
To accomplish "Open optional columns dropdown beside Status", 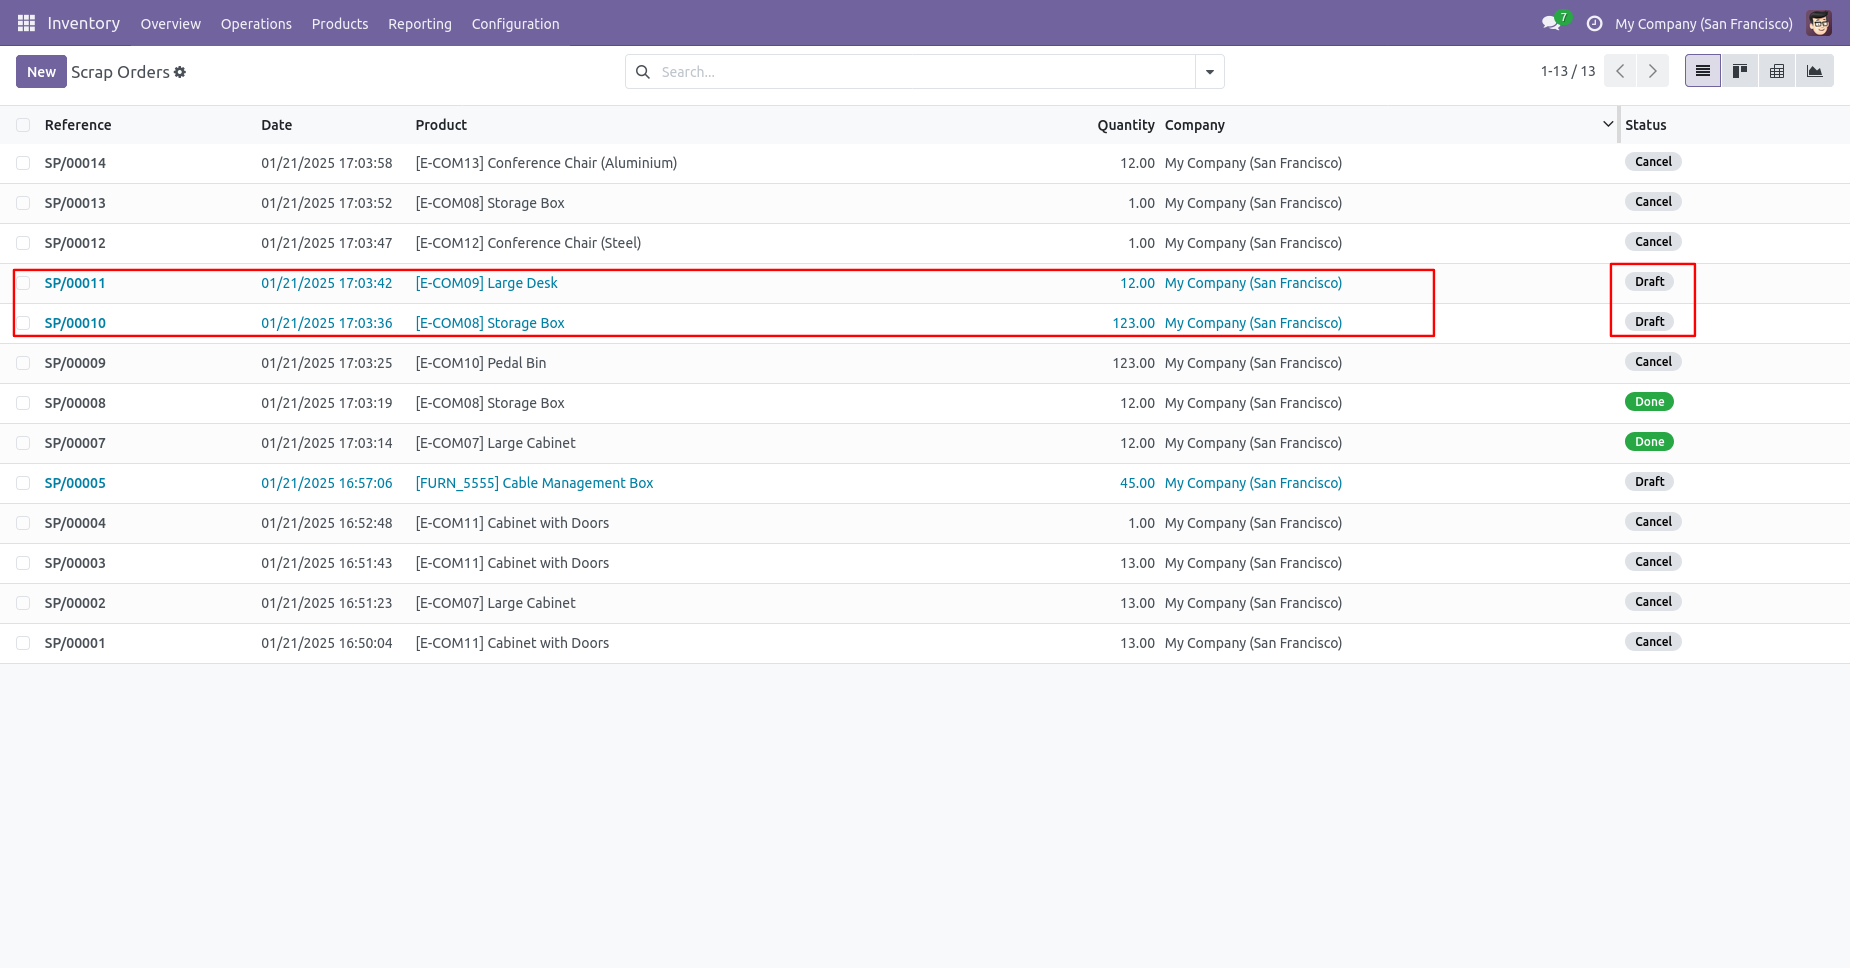I will click(x=1608, y=124).
